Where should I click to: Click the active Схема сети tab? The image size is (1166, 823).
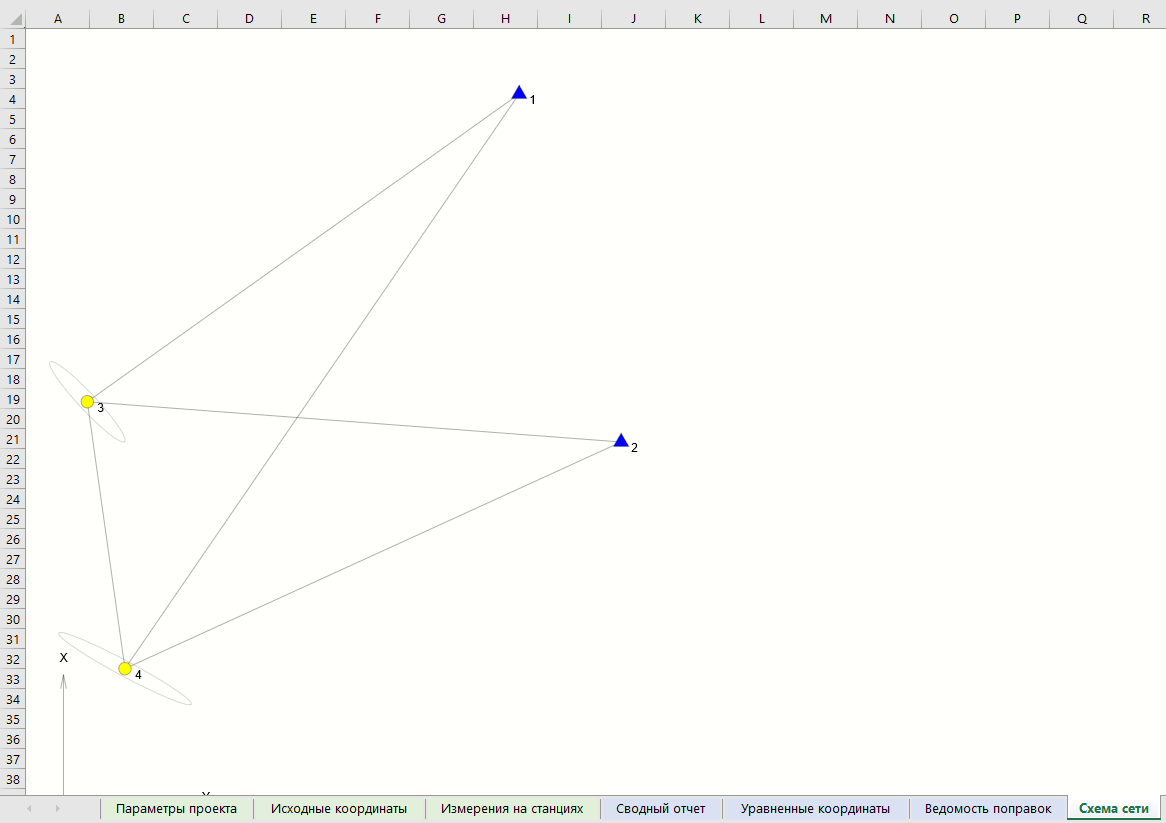click(x=1113, y=808)
